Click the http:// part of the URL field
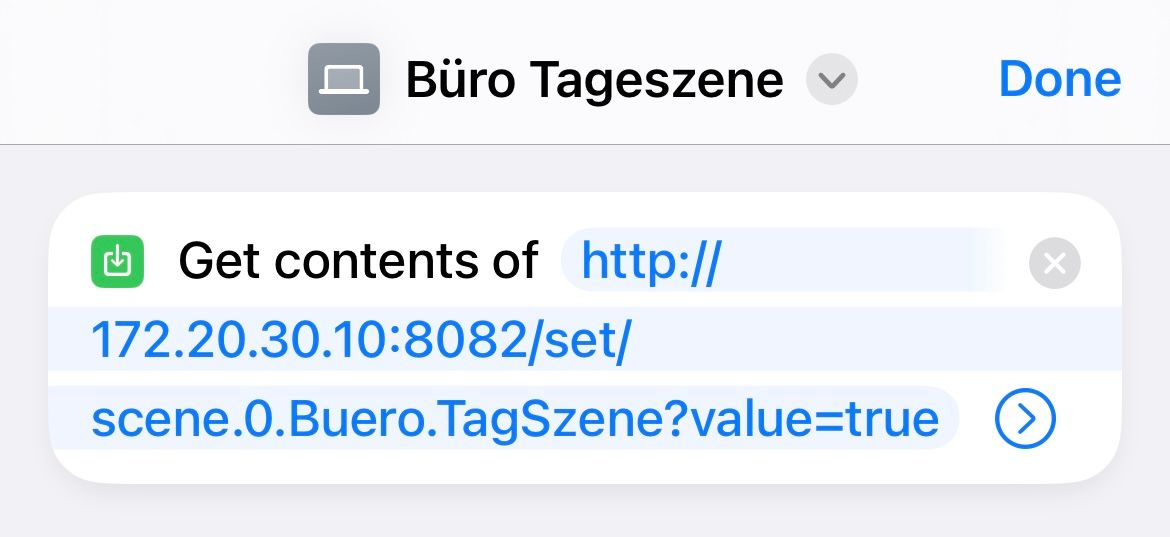 pyautogui.click(x=651, y=261)
